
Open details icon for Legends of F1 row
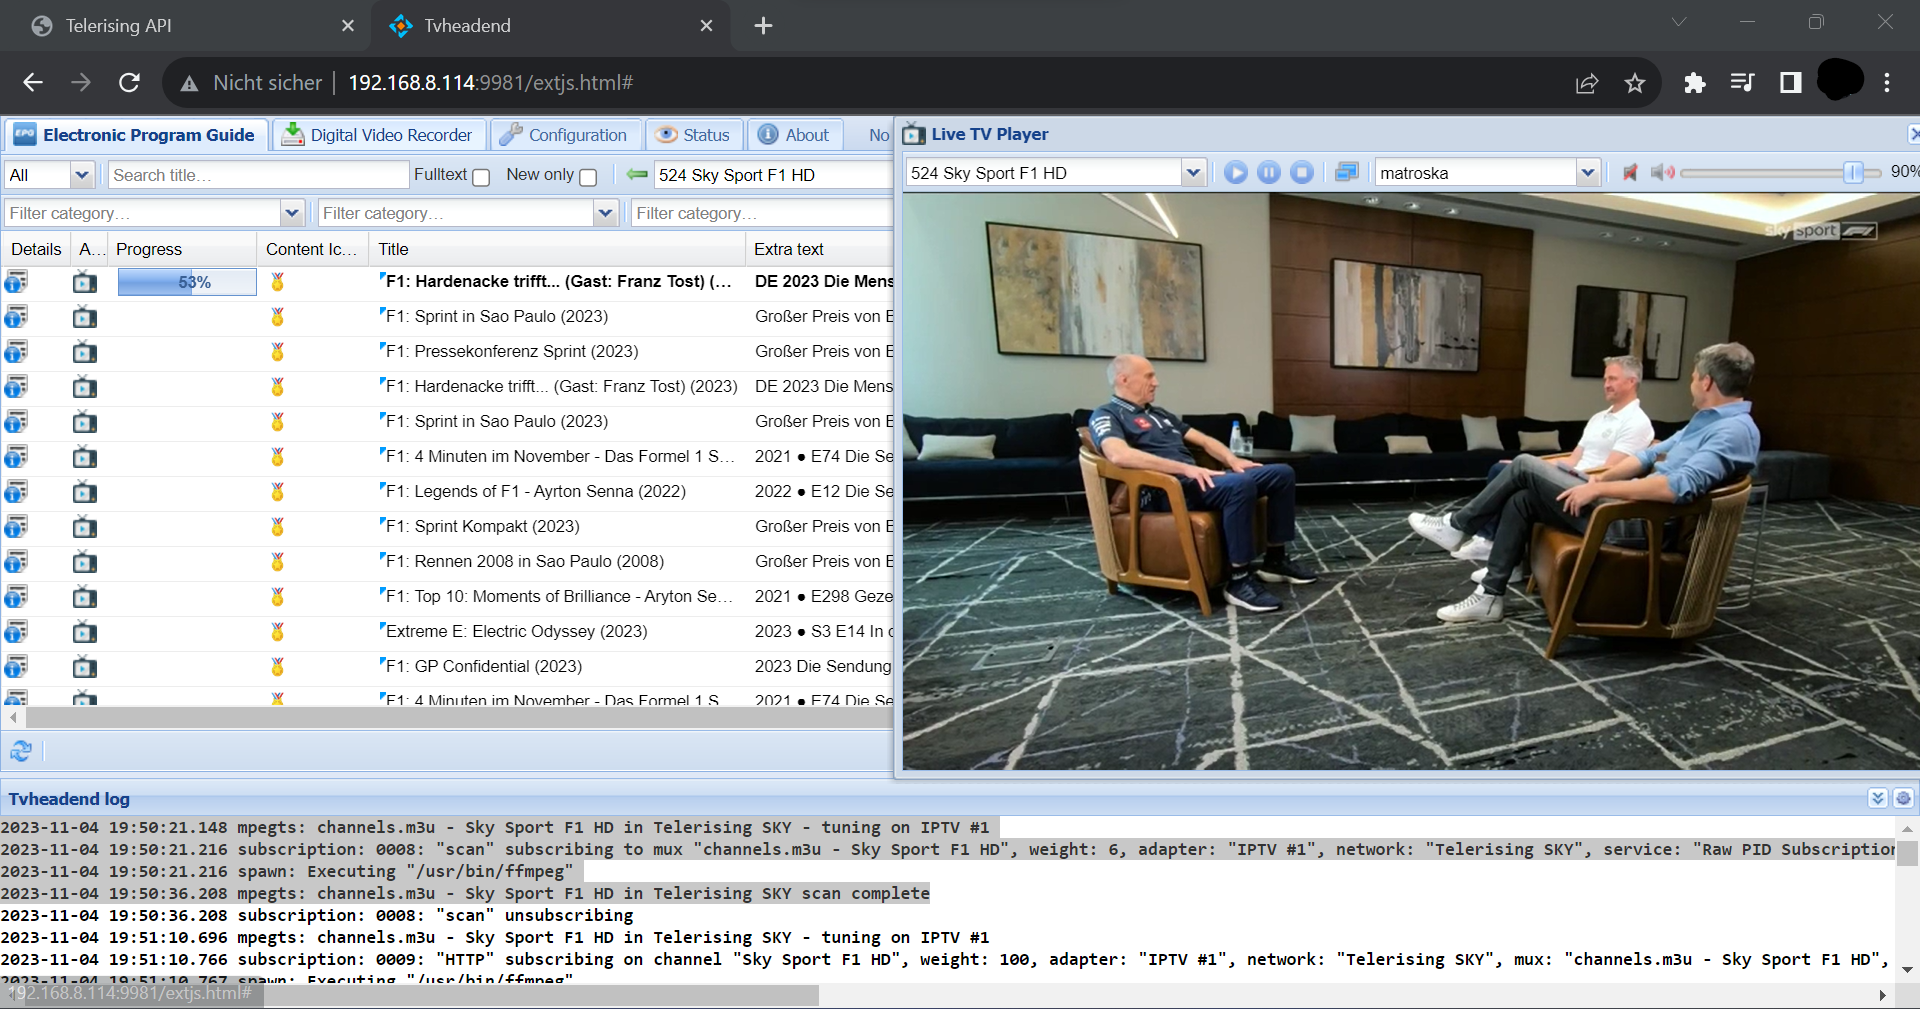tap(16, 492)
